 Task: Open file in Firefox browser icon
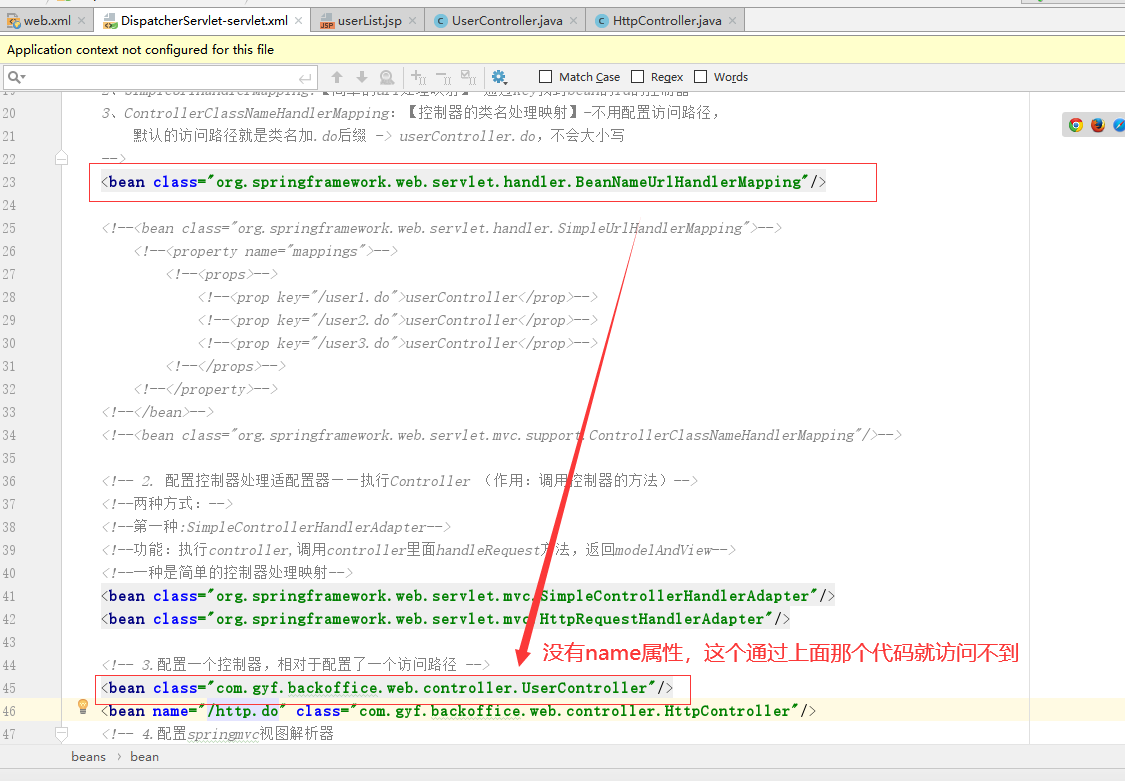1098,125
